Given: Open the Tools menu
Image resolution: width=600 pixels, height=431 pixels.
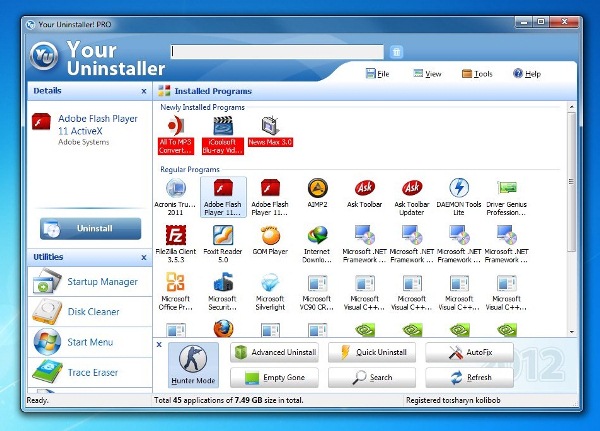Looking at the screenshot, I should point(477,73).
